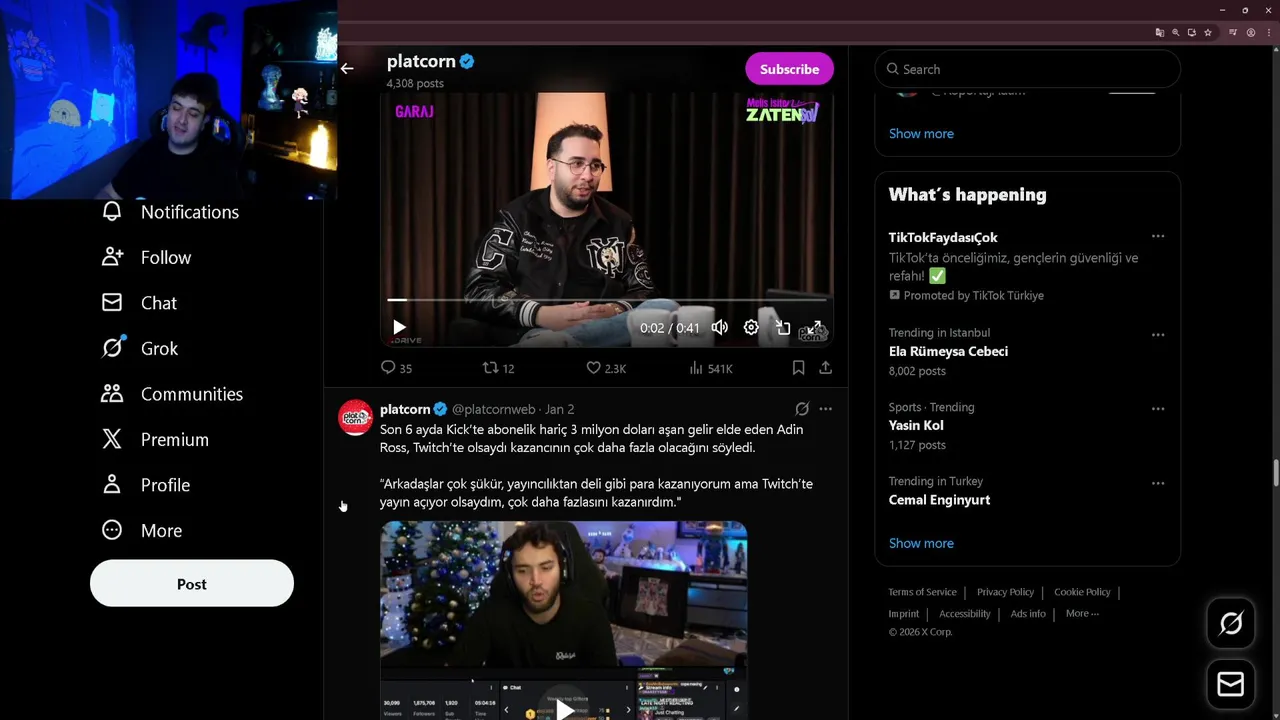
Task: Open more options for Ela Rümeysa Cebeci
Action: pyautogui.click(x=1158, y=334)
